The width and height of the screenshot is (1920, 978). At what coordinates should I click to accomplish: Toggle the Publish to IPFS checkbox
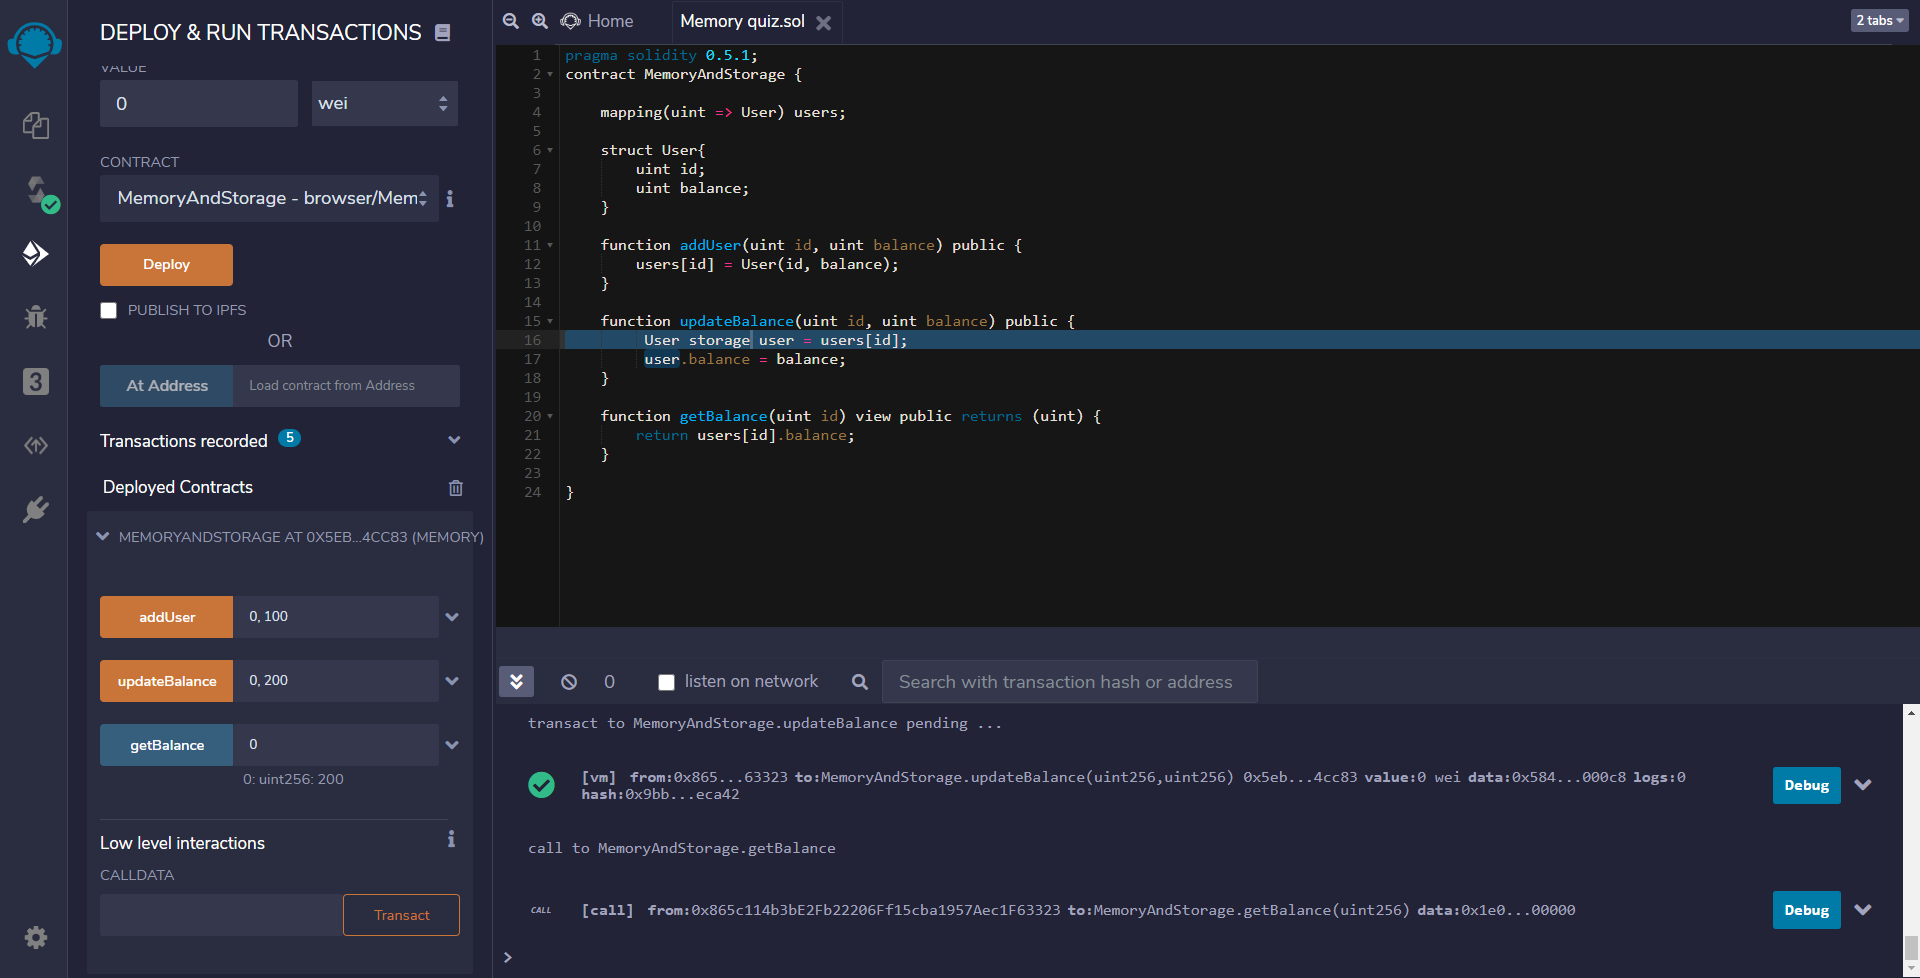click(109, 311)
